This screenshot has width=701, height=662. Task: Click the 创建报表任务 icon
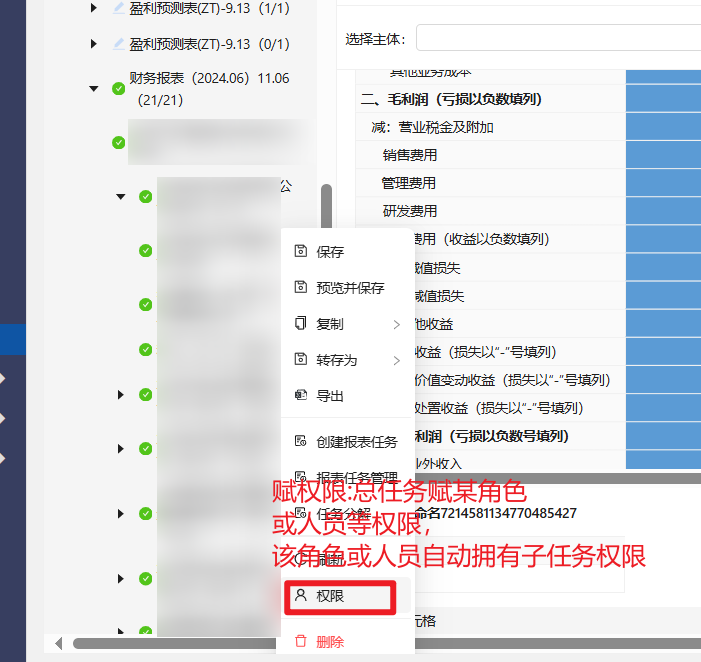[x=301, y=441]
